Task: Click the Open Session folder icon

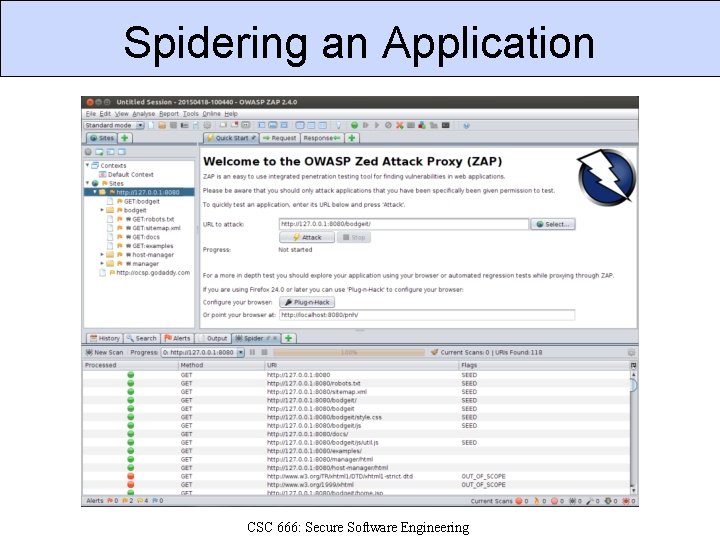Action: coord(162,125)
